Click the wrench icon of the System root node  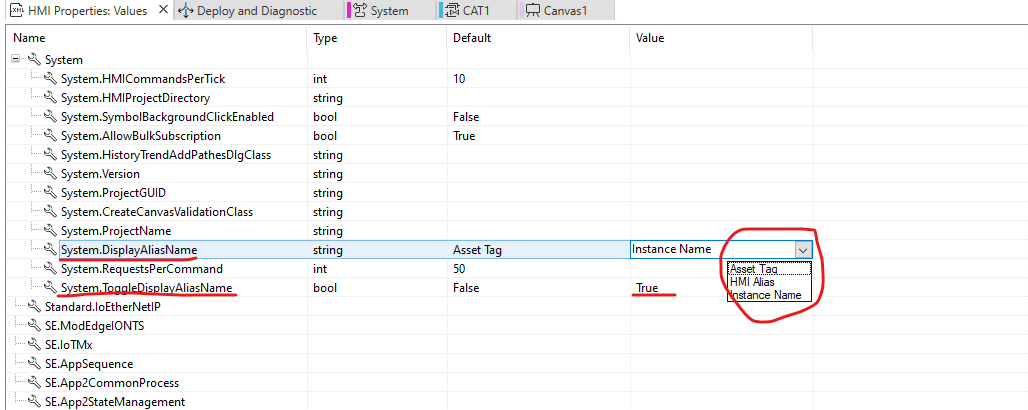[x=34, y=60]
